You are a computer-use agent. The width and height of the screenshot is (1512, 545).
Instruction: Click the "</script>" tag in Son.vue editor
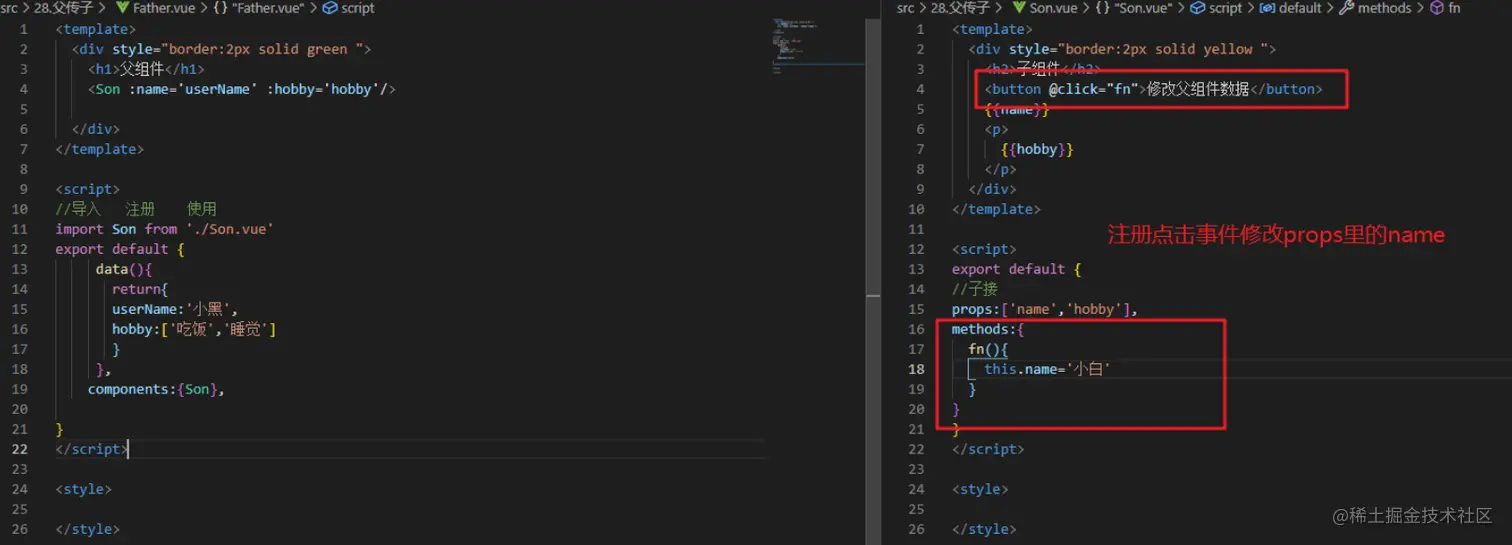[988, 449]
